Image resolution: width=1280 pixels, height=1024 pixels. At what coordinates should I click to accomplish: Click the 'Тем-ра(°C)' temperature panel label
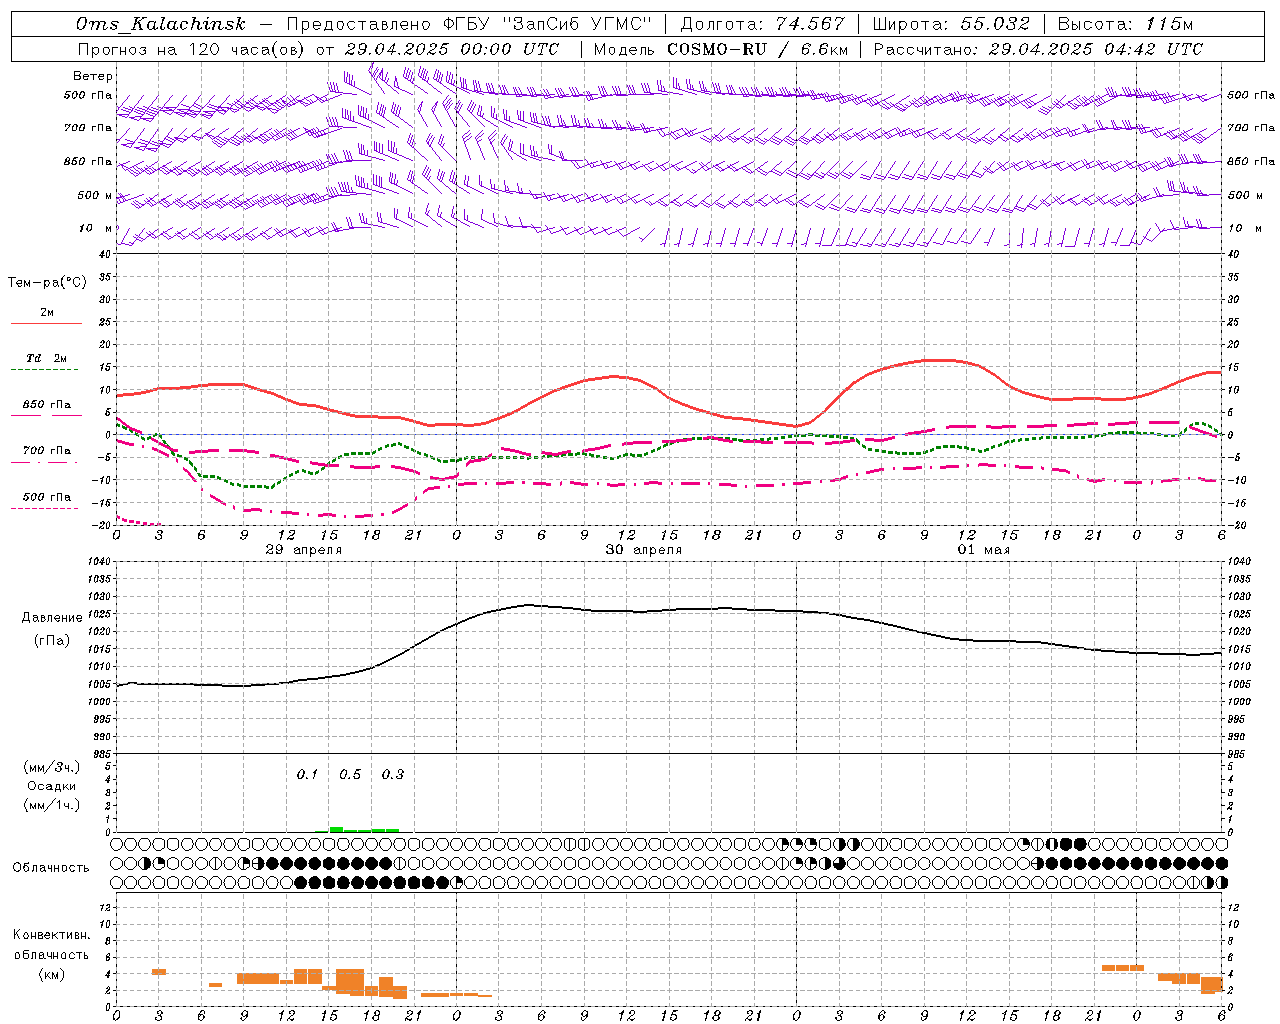[x=47, y=283]
